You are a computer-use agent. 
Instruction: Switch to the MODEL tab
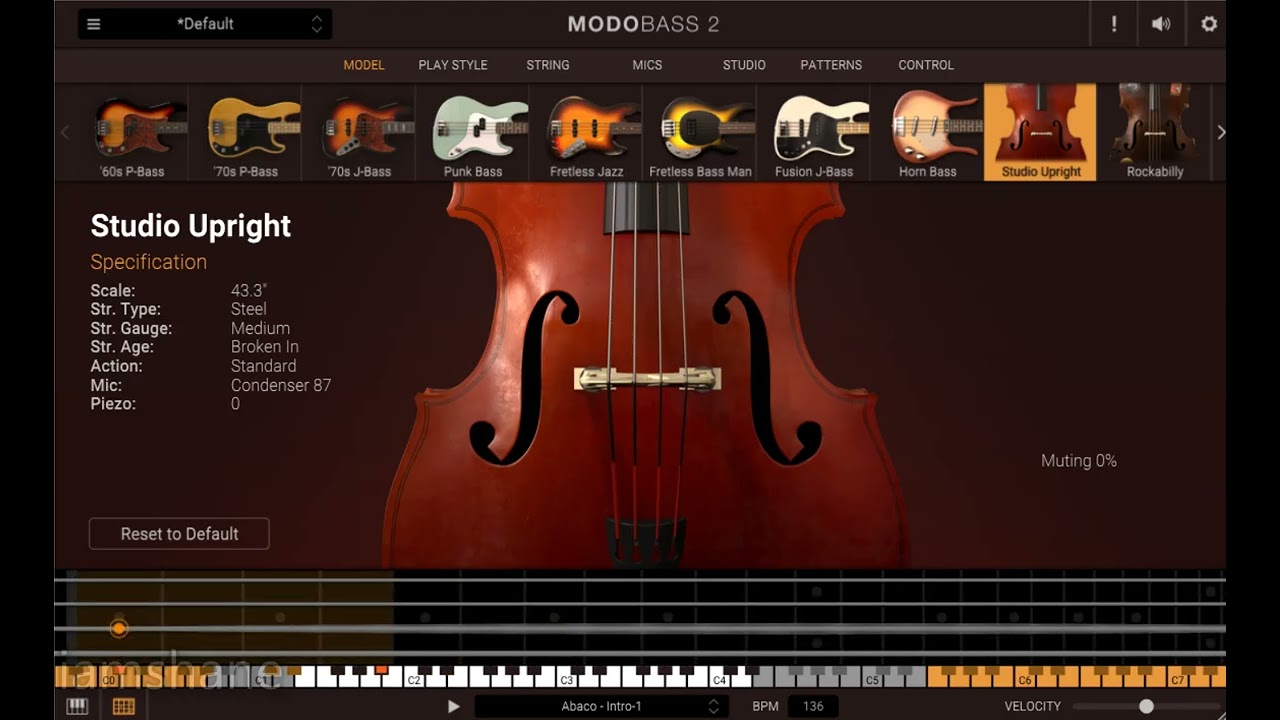coord(364,65)
